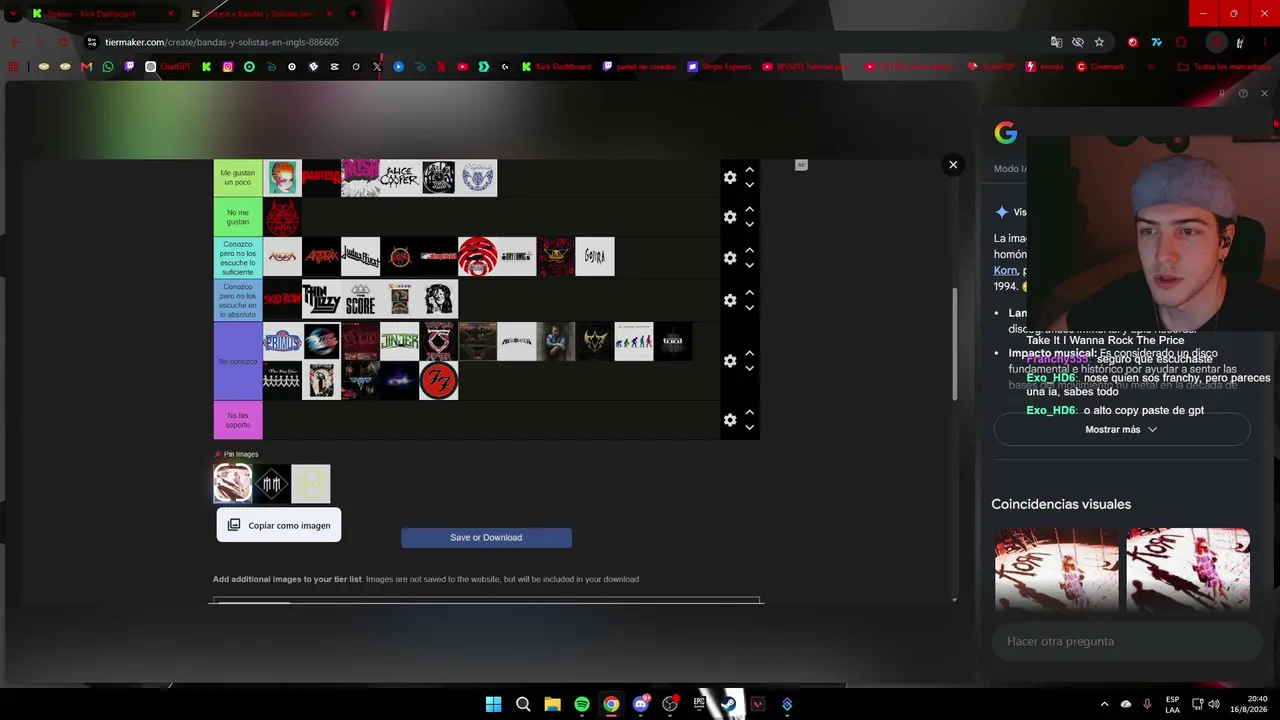This screenshot has height=720, width=1280.
Task: Open the second Korn visual match image
Action: 1188,568
